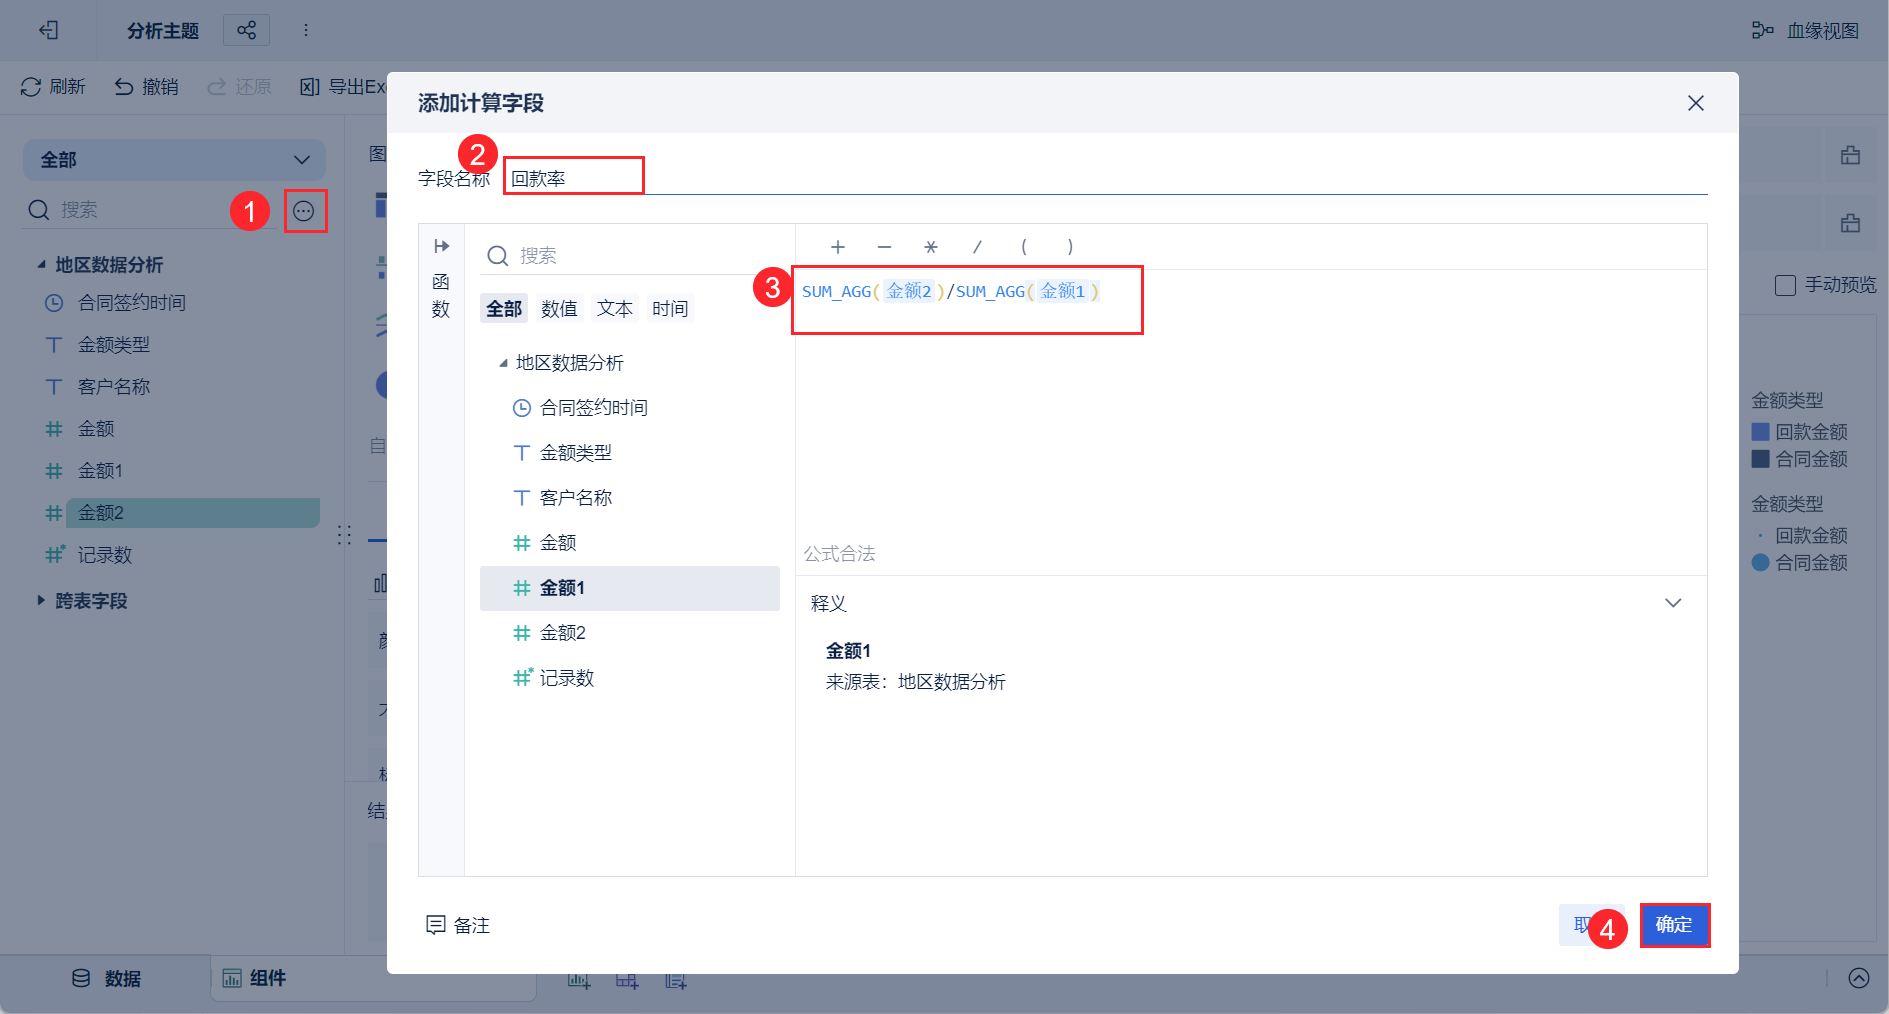Click the 金额1 token in formula

pos(1063,291)
